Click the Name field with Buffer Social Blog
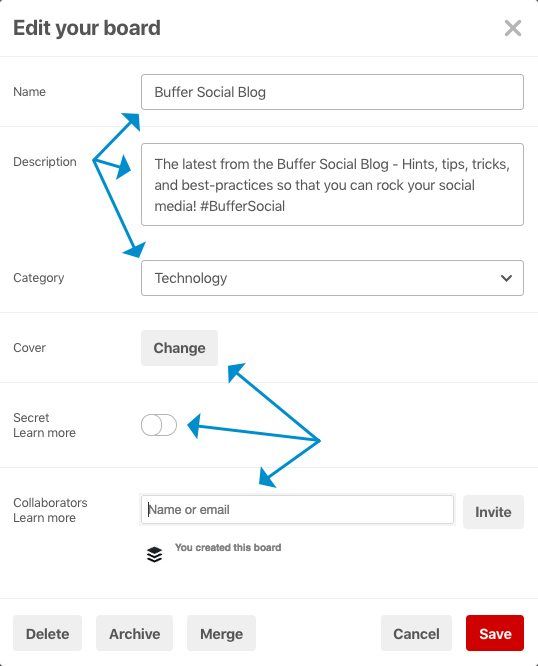This screenshot has height=666, width=538. tap(332, 92)
